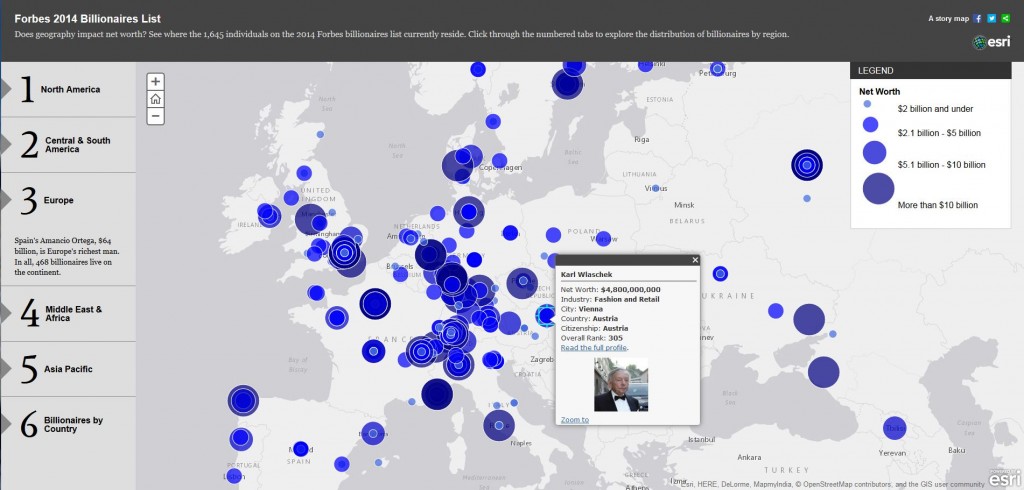Click the TURKEY country label
This screenshot has width=1024, height=490.
pos(787,470)
